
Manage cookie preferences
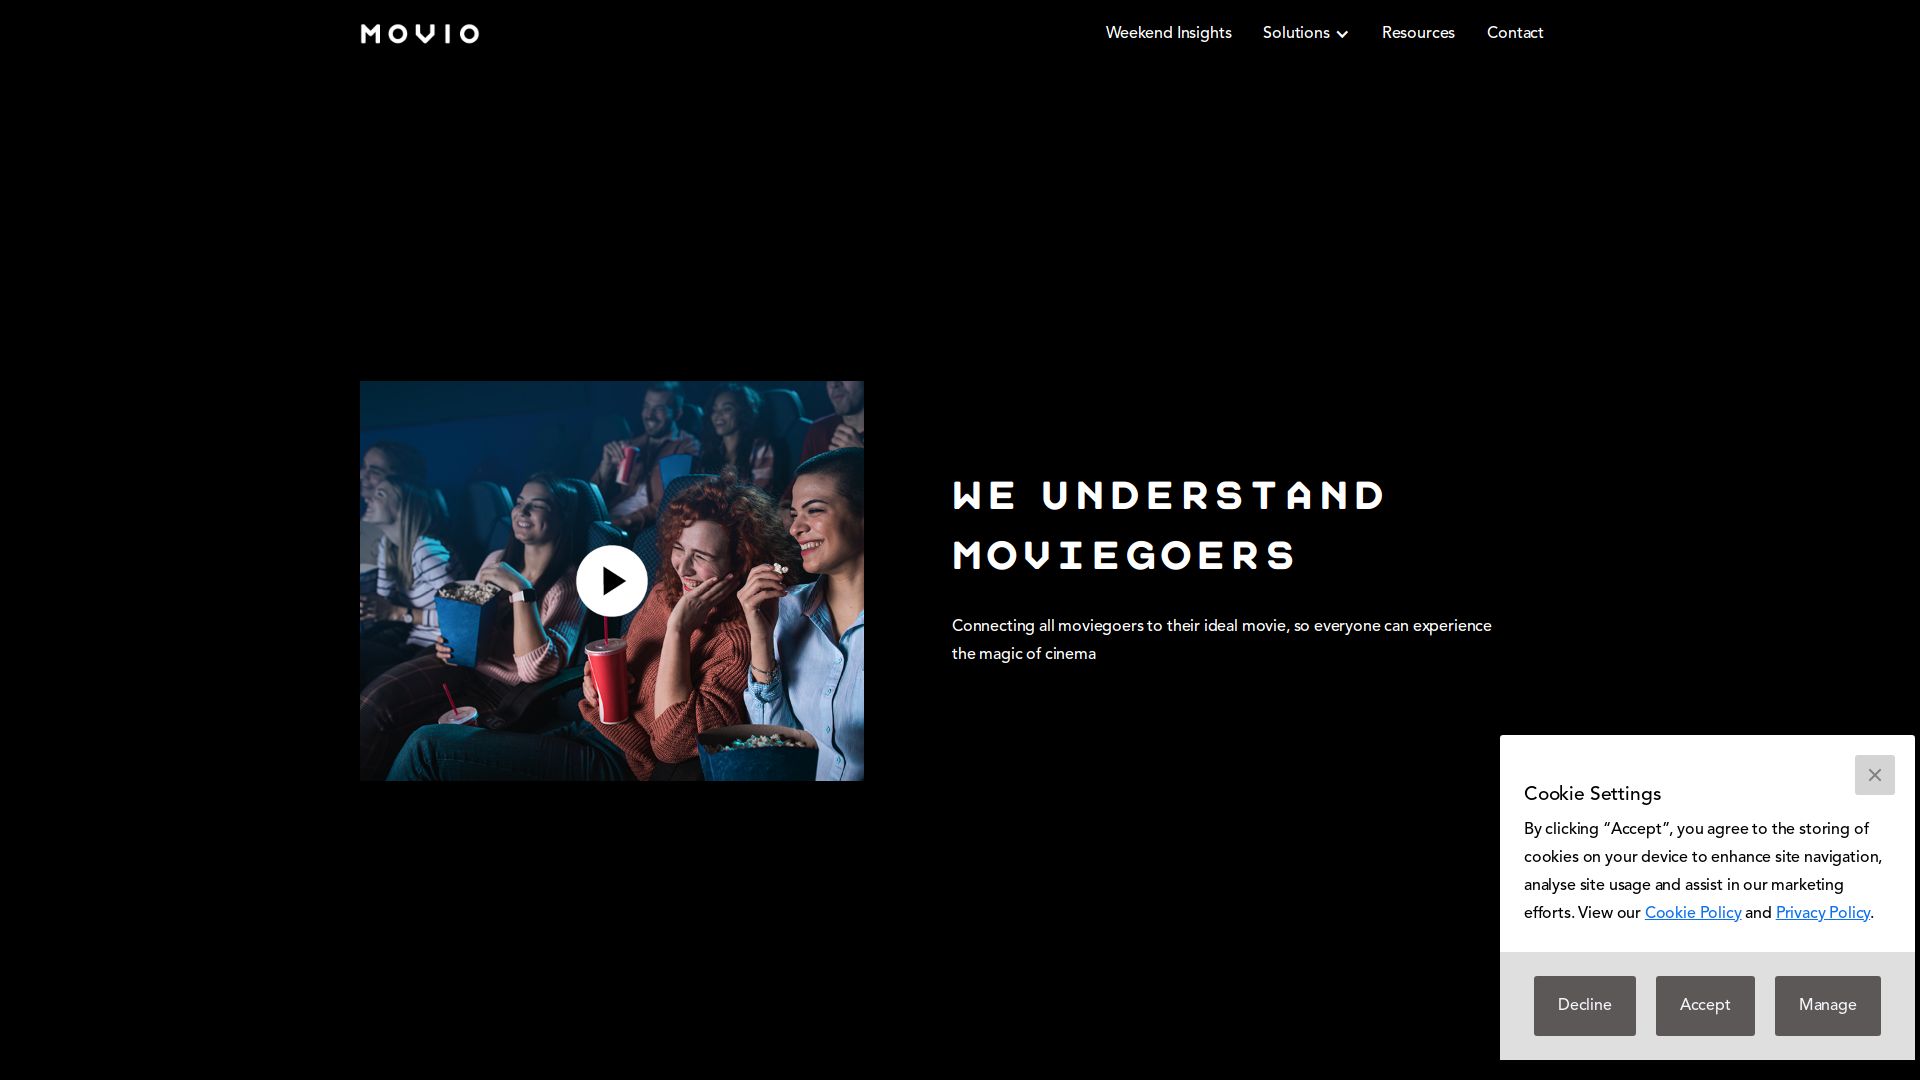coord(1827,1005)
